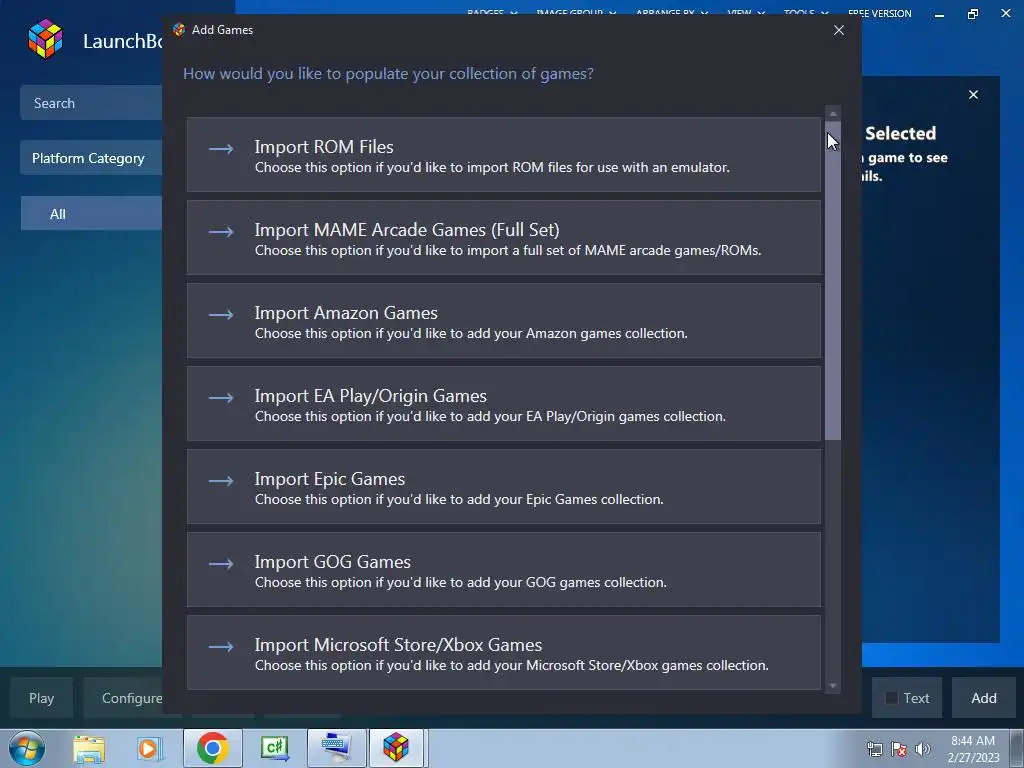The width and height of the screenshot is (1024, 768).
Task: Choose the Import ROM Files option
Action: pyautogui.click(x=504, y=155)
